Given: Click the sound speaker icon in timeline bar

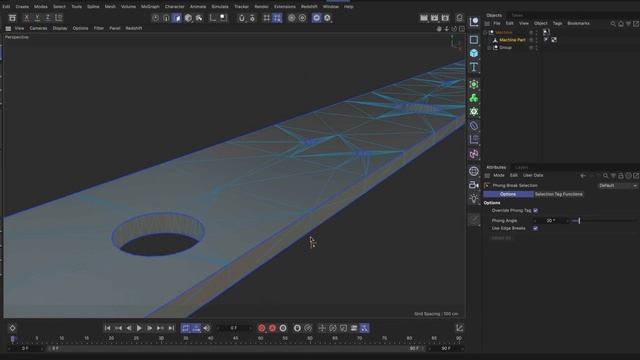Looking at the screenshot, I should (207, 328).
